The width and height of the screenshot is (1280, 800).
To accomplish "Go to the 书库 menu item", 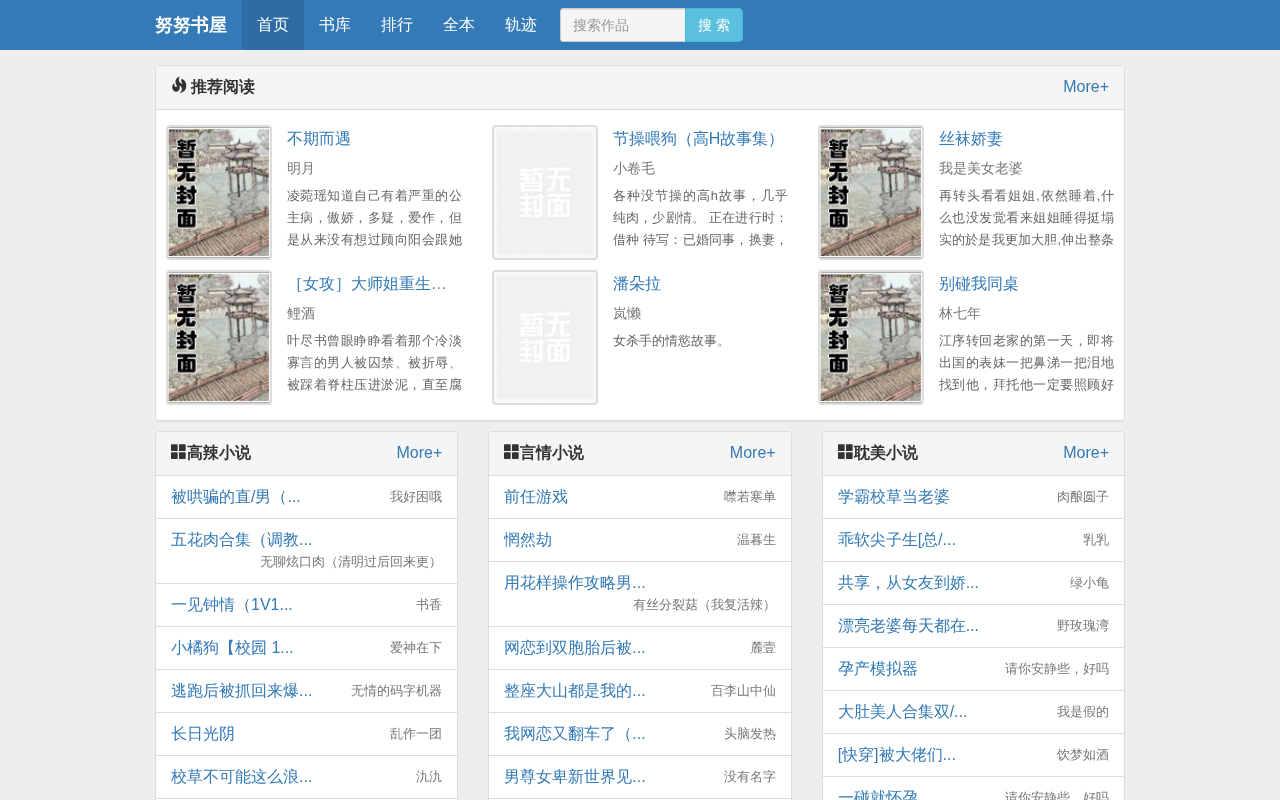I will 335,25.
